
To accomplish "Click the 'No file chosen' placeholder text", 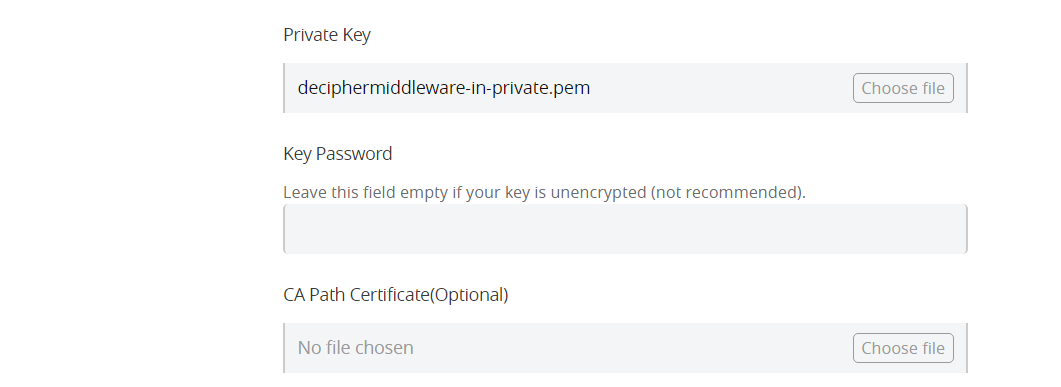I will point(355,348).
